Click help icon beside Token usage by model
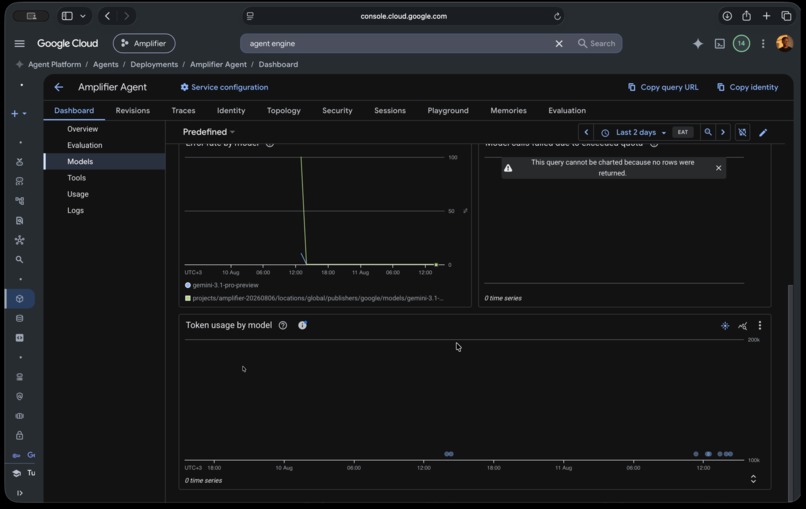The height and width of the screenshot is (509, 806). (x=283, y=325)
